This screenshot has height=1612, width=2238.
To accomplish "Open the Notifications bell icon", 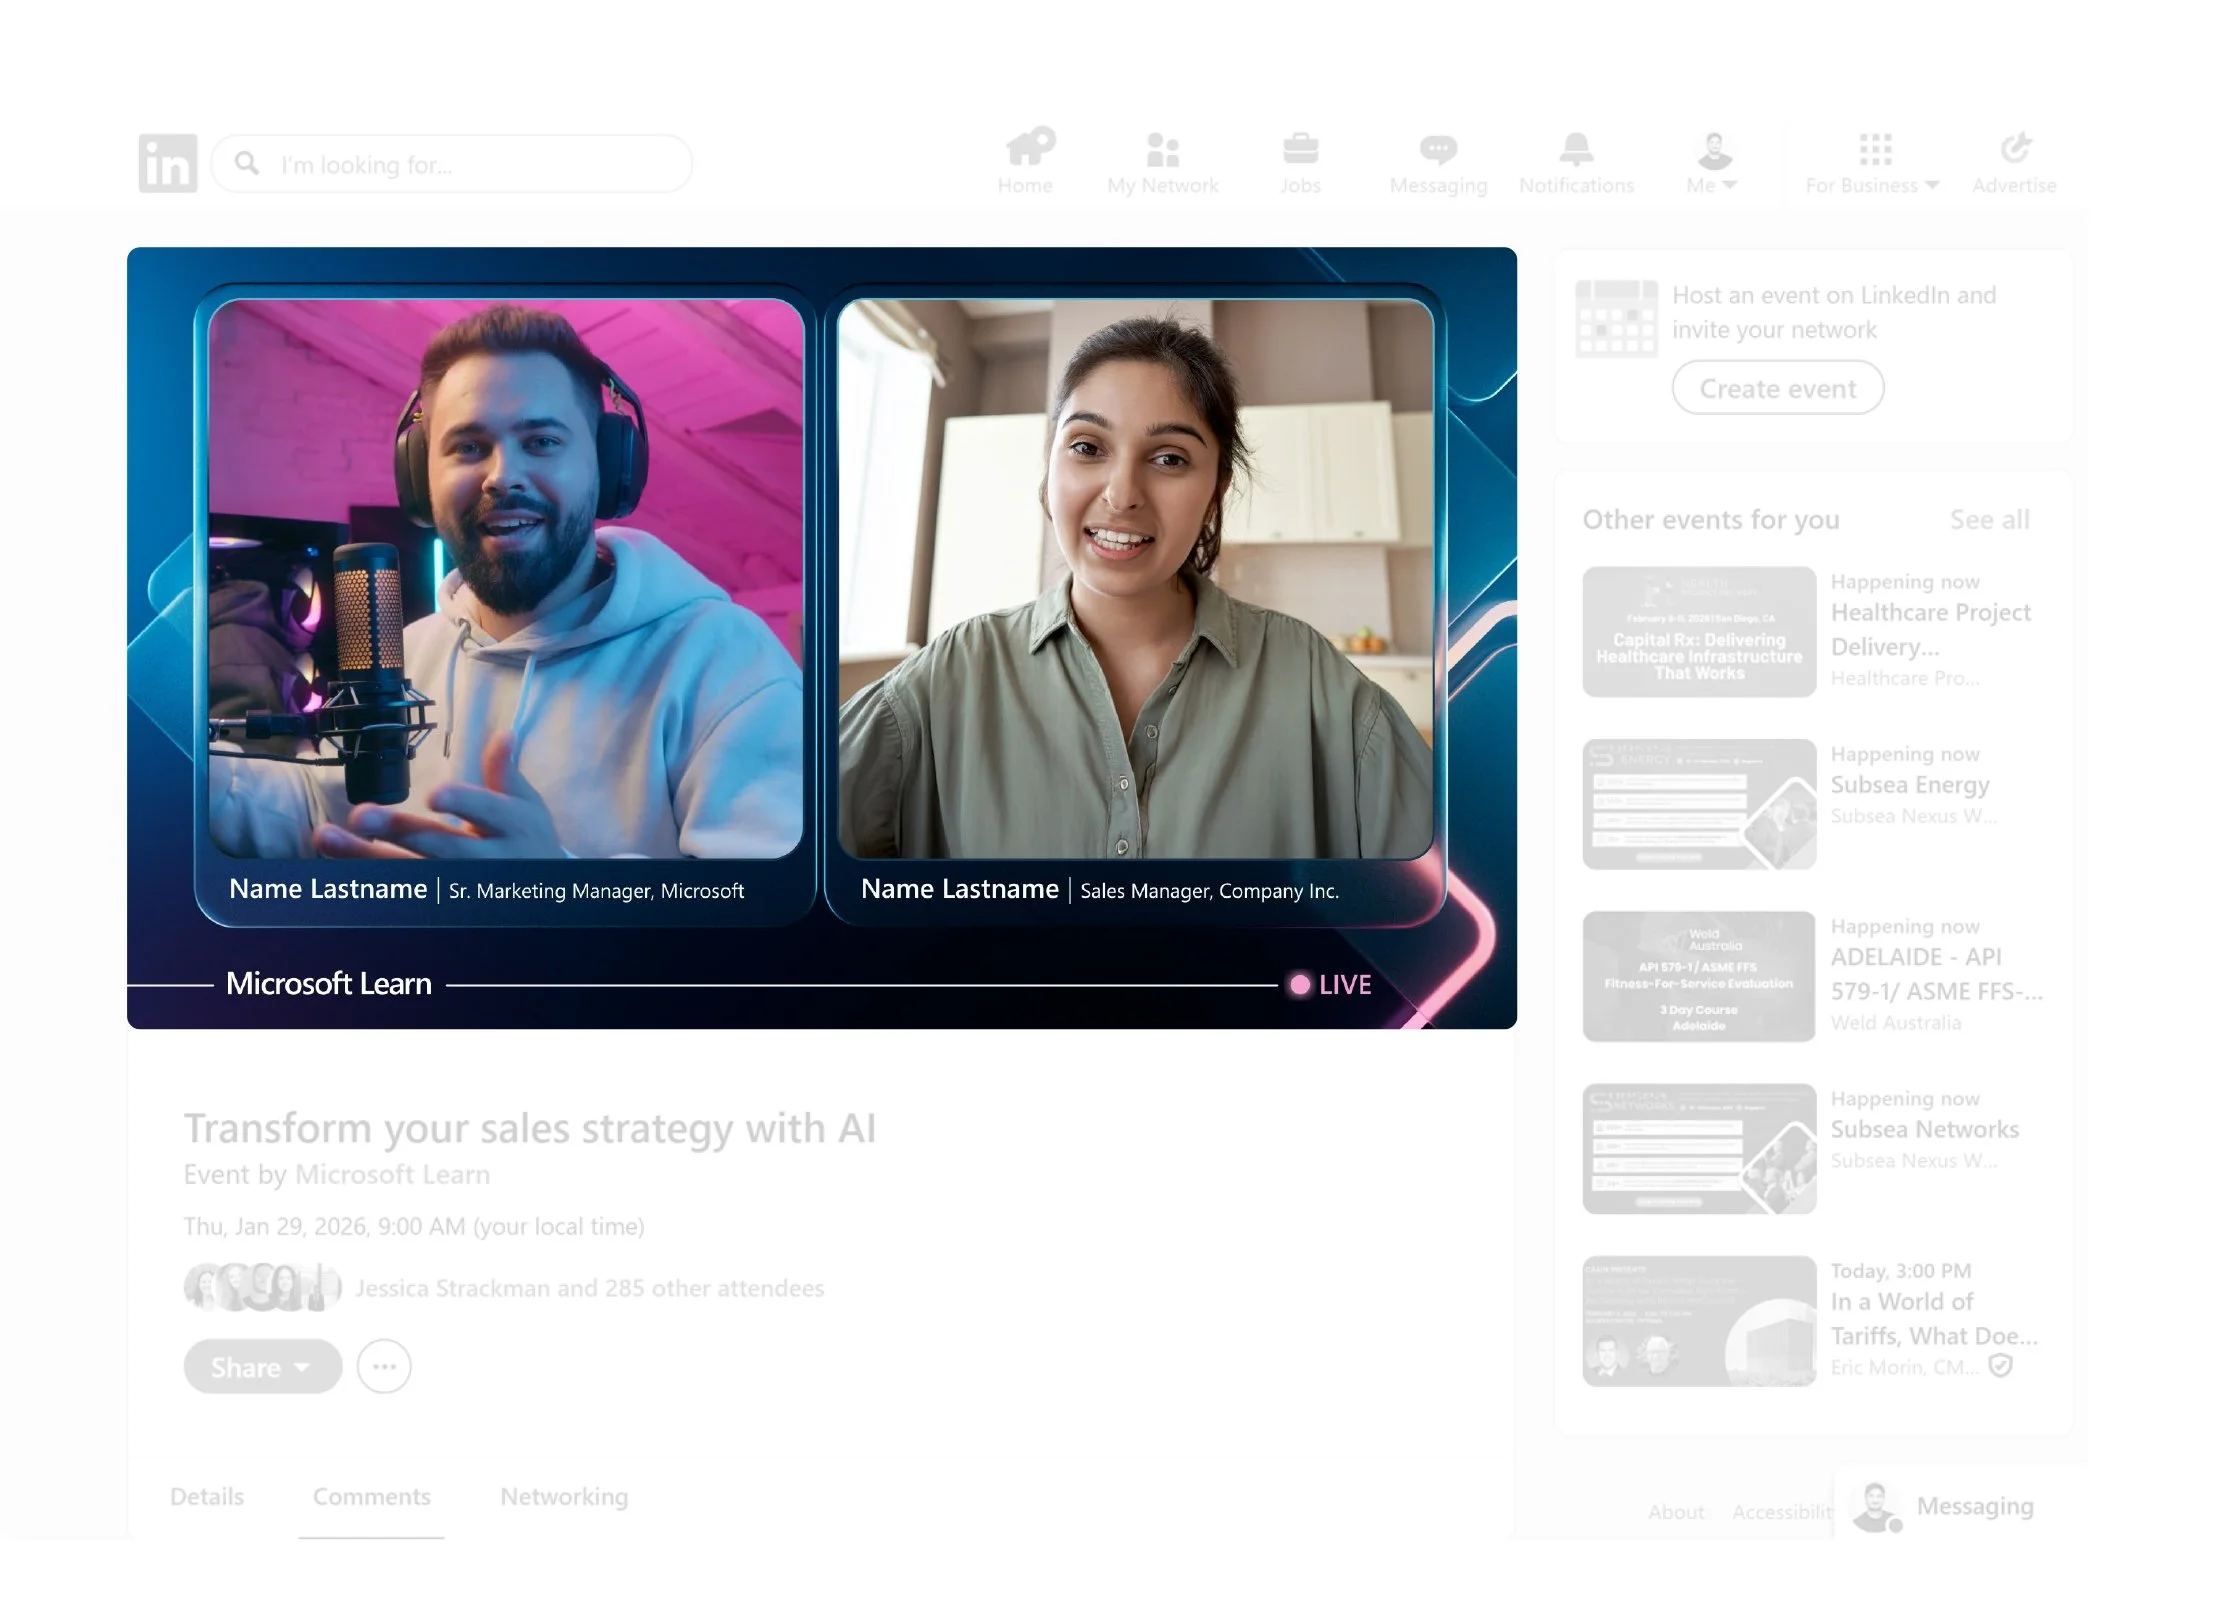I will pyautogui.click(x=1576, y=150).
